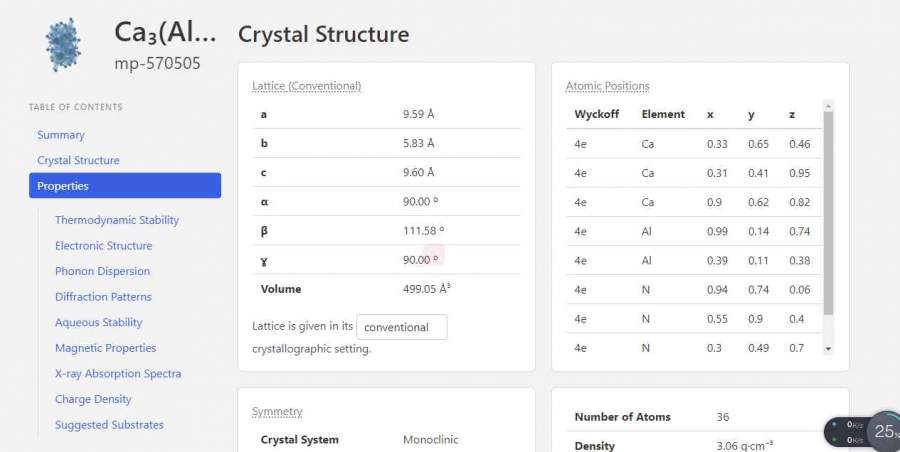
Task: Open Diffraction Patterns section
Action: point(103,297)
